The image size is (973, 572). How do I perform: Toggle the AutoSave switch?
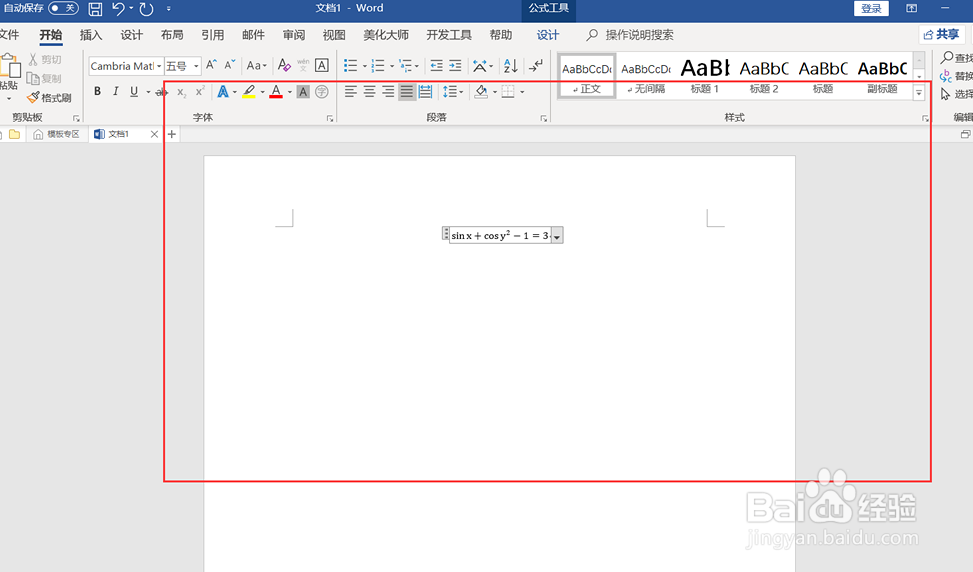(x=63, y=8)
